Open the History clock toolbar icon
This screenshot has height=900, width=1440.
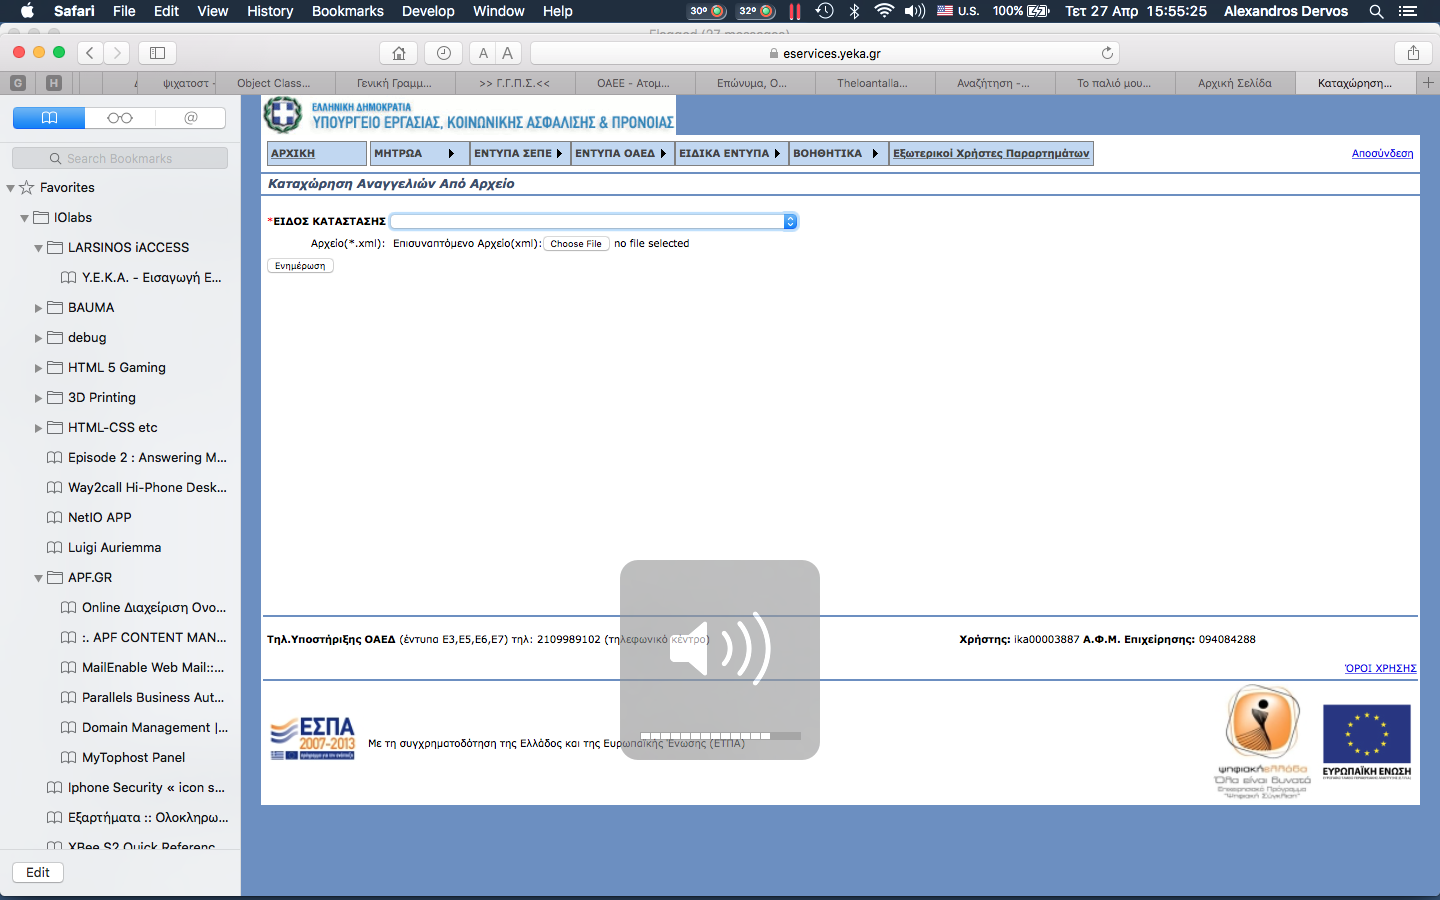coord(443,53)
